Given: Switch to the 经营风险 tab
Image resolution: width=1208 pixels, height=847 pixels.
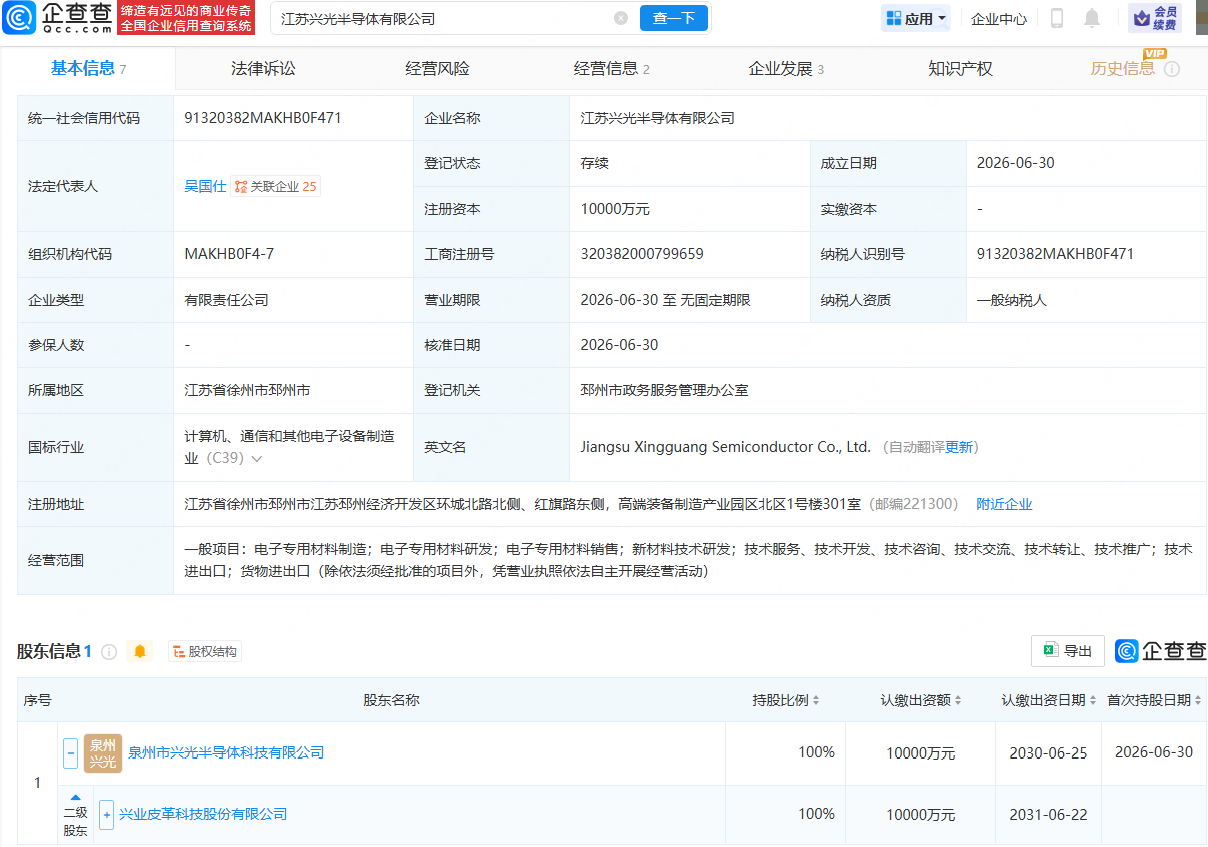Looking at the screenshot, I should [x=437, y=68].
